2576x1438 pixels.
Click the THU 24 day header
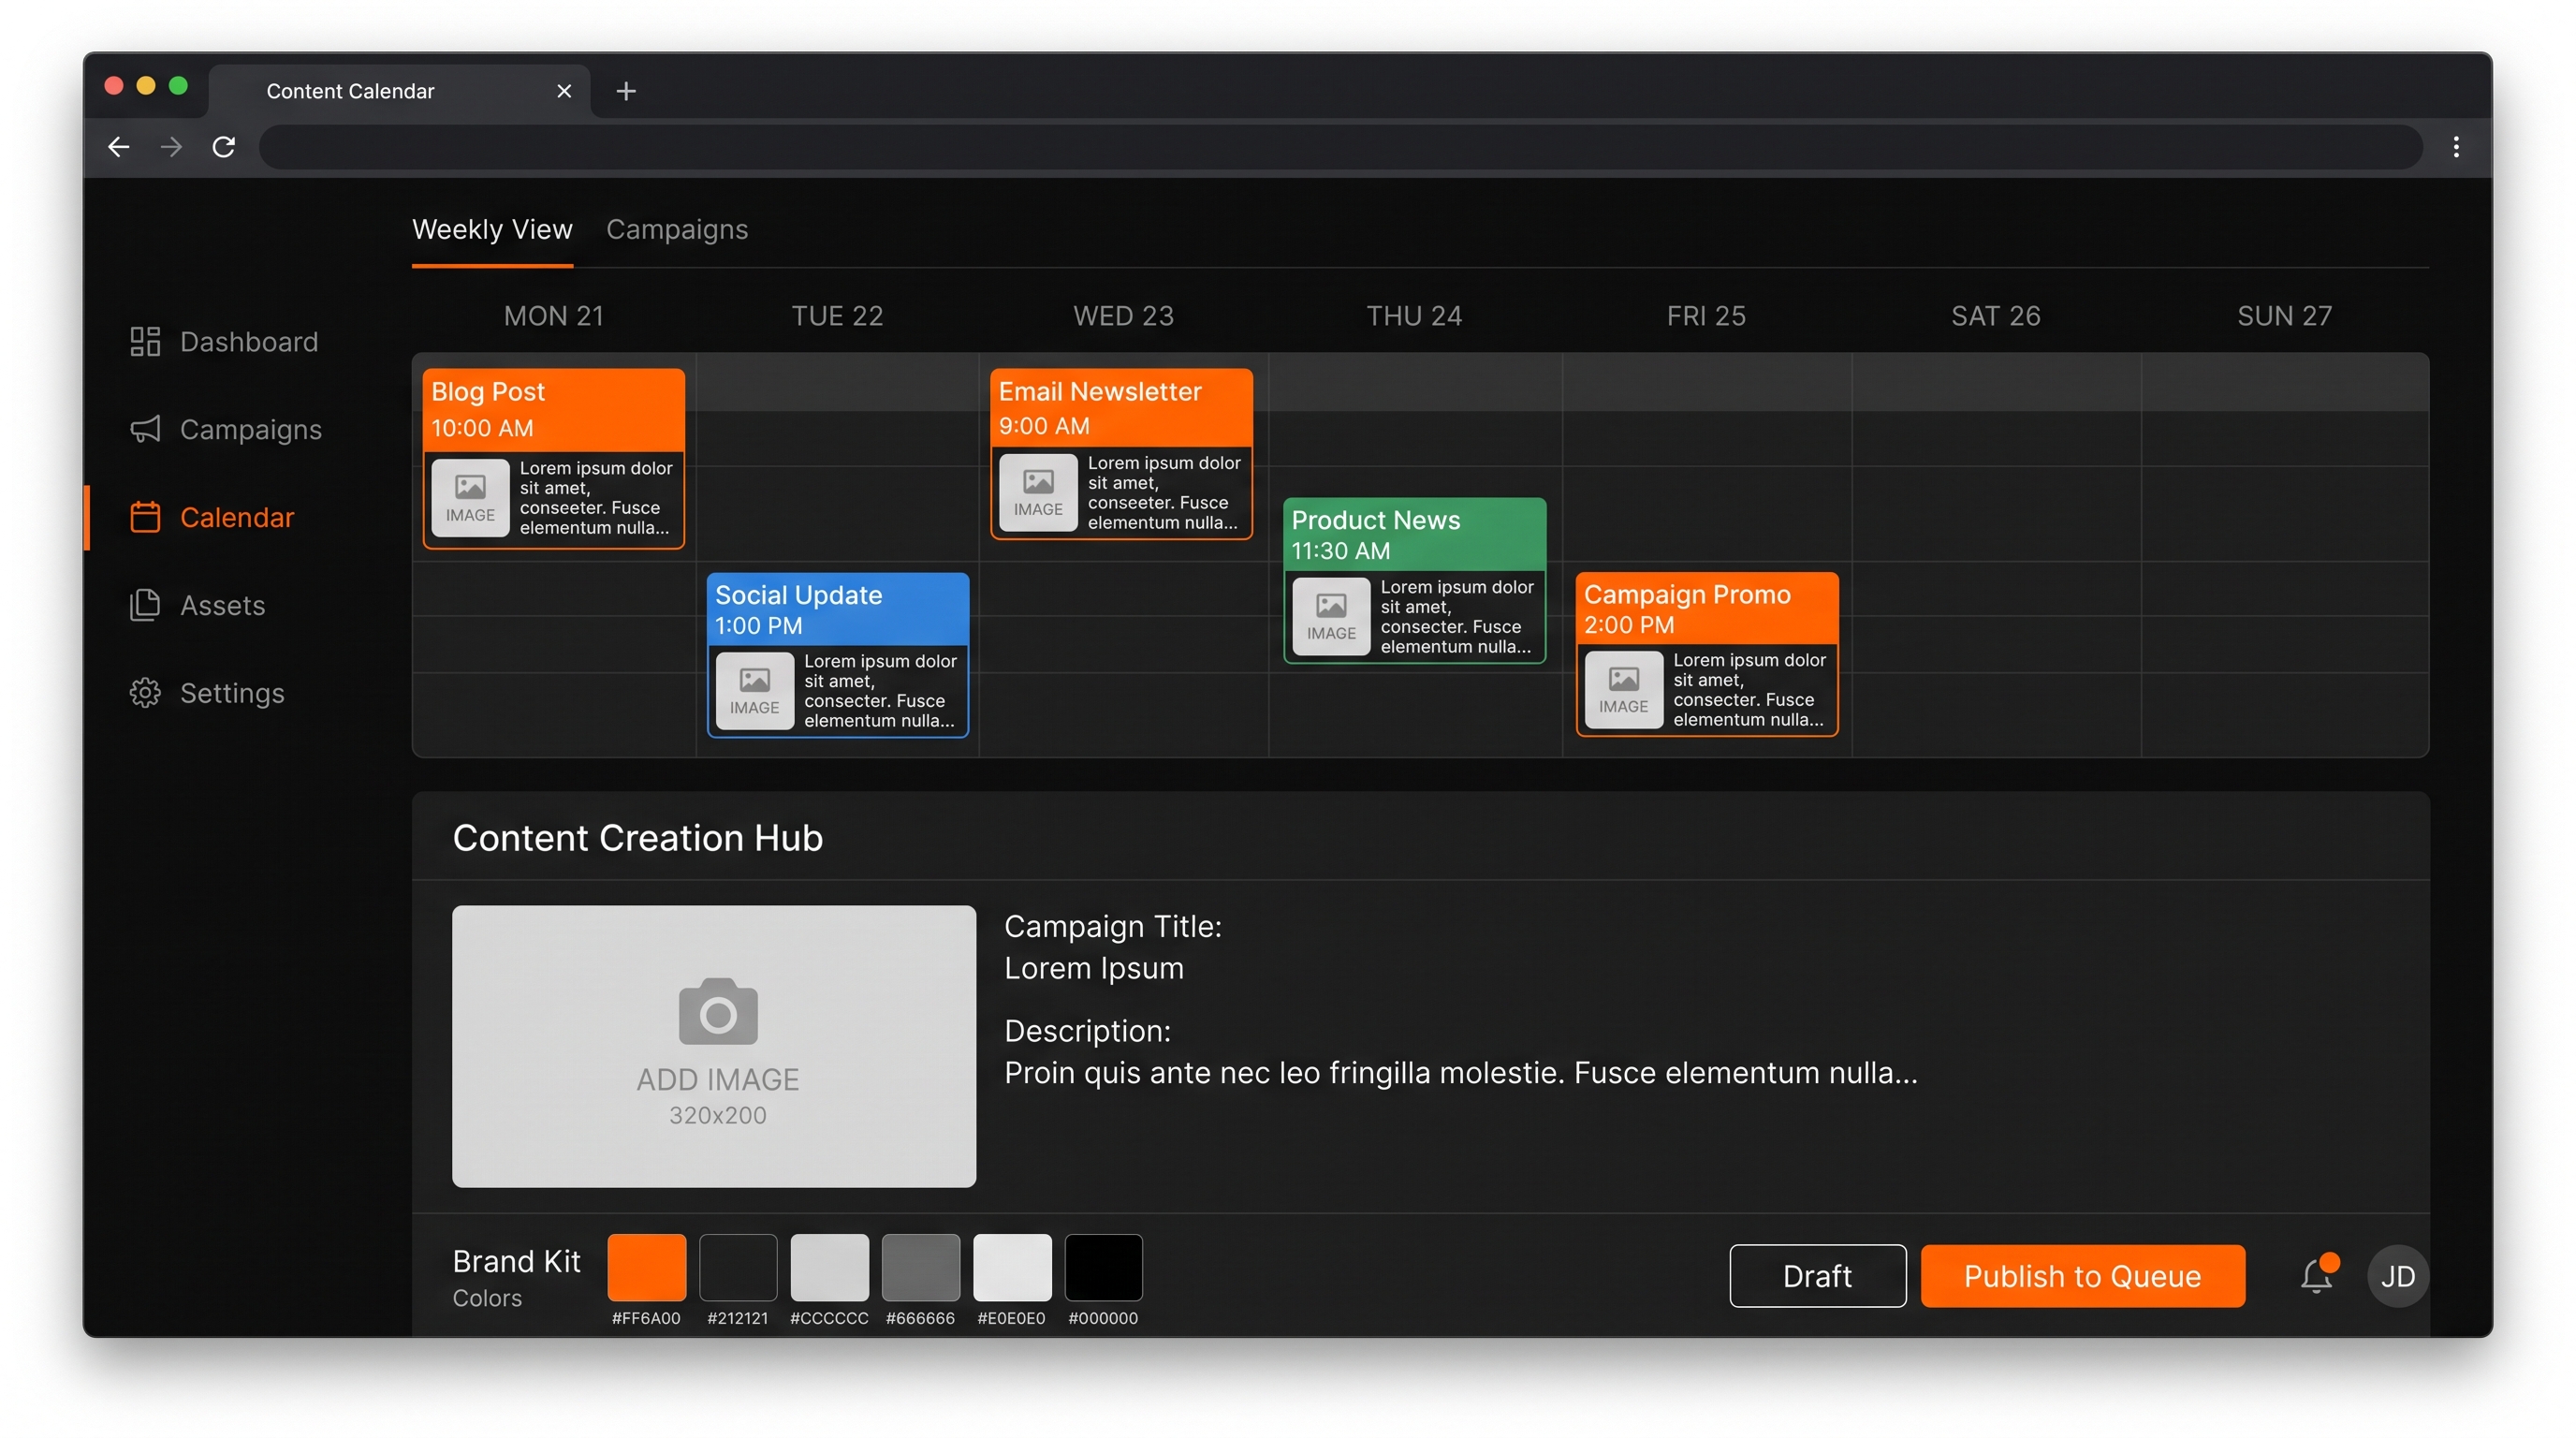coord(1414,316)
